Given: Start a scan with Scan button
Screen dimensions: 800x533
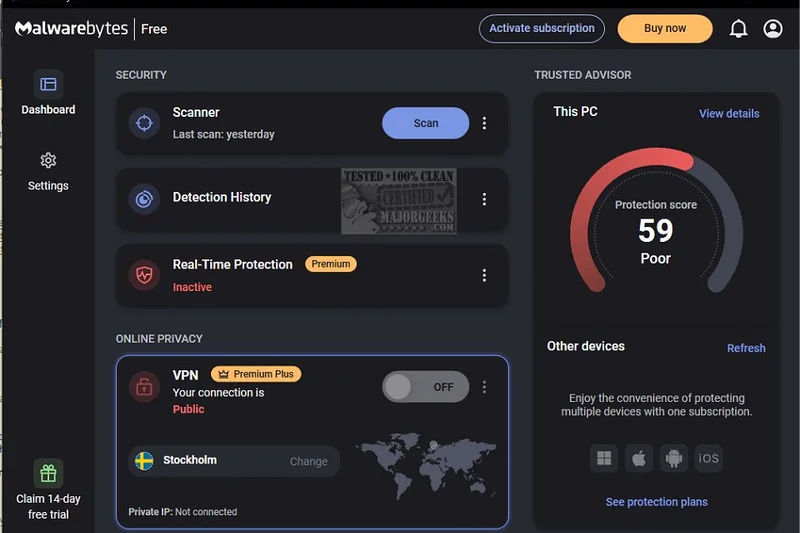Looking at the screenshot, I should tap(426, 123).
